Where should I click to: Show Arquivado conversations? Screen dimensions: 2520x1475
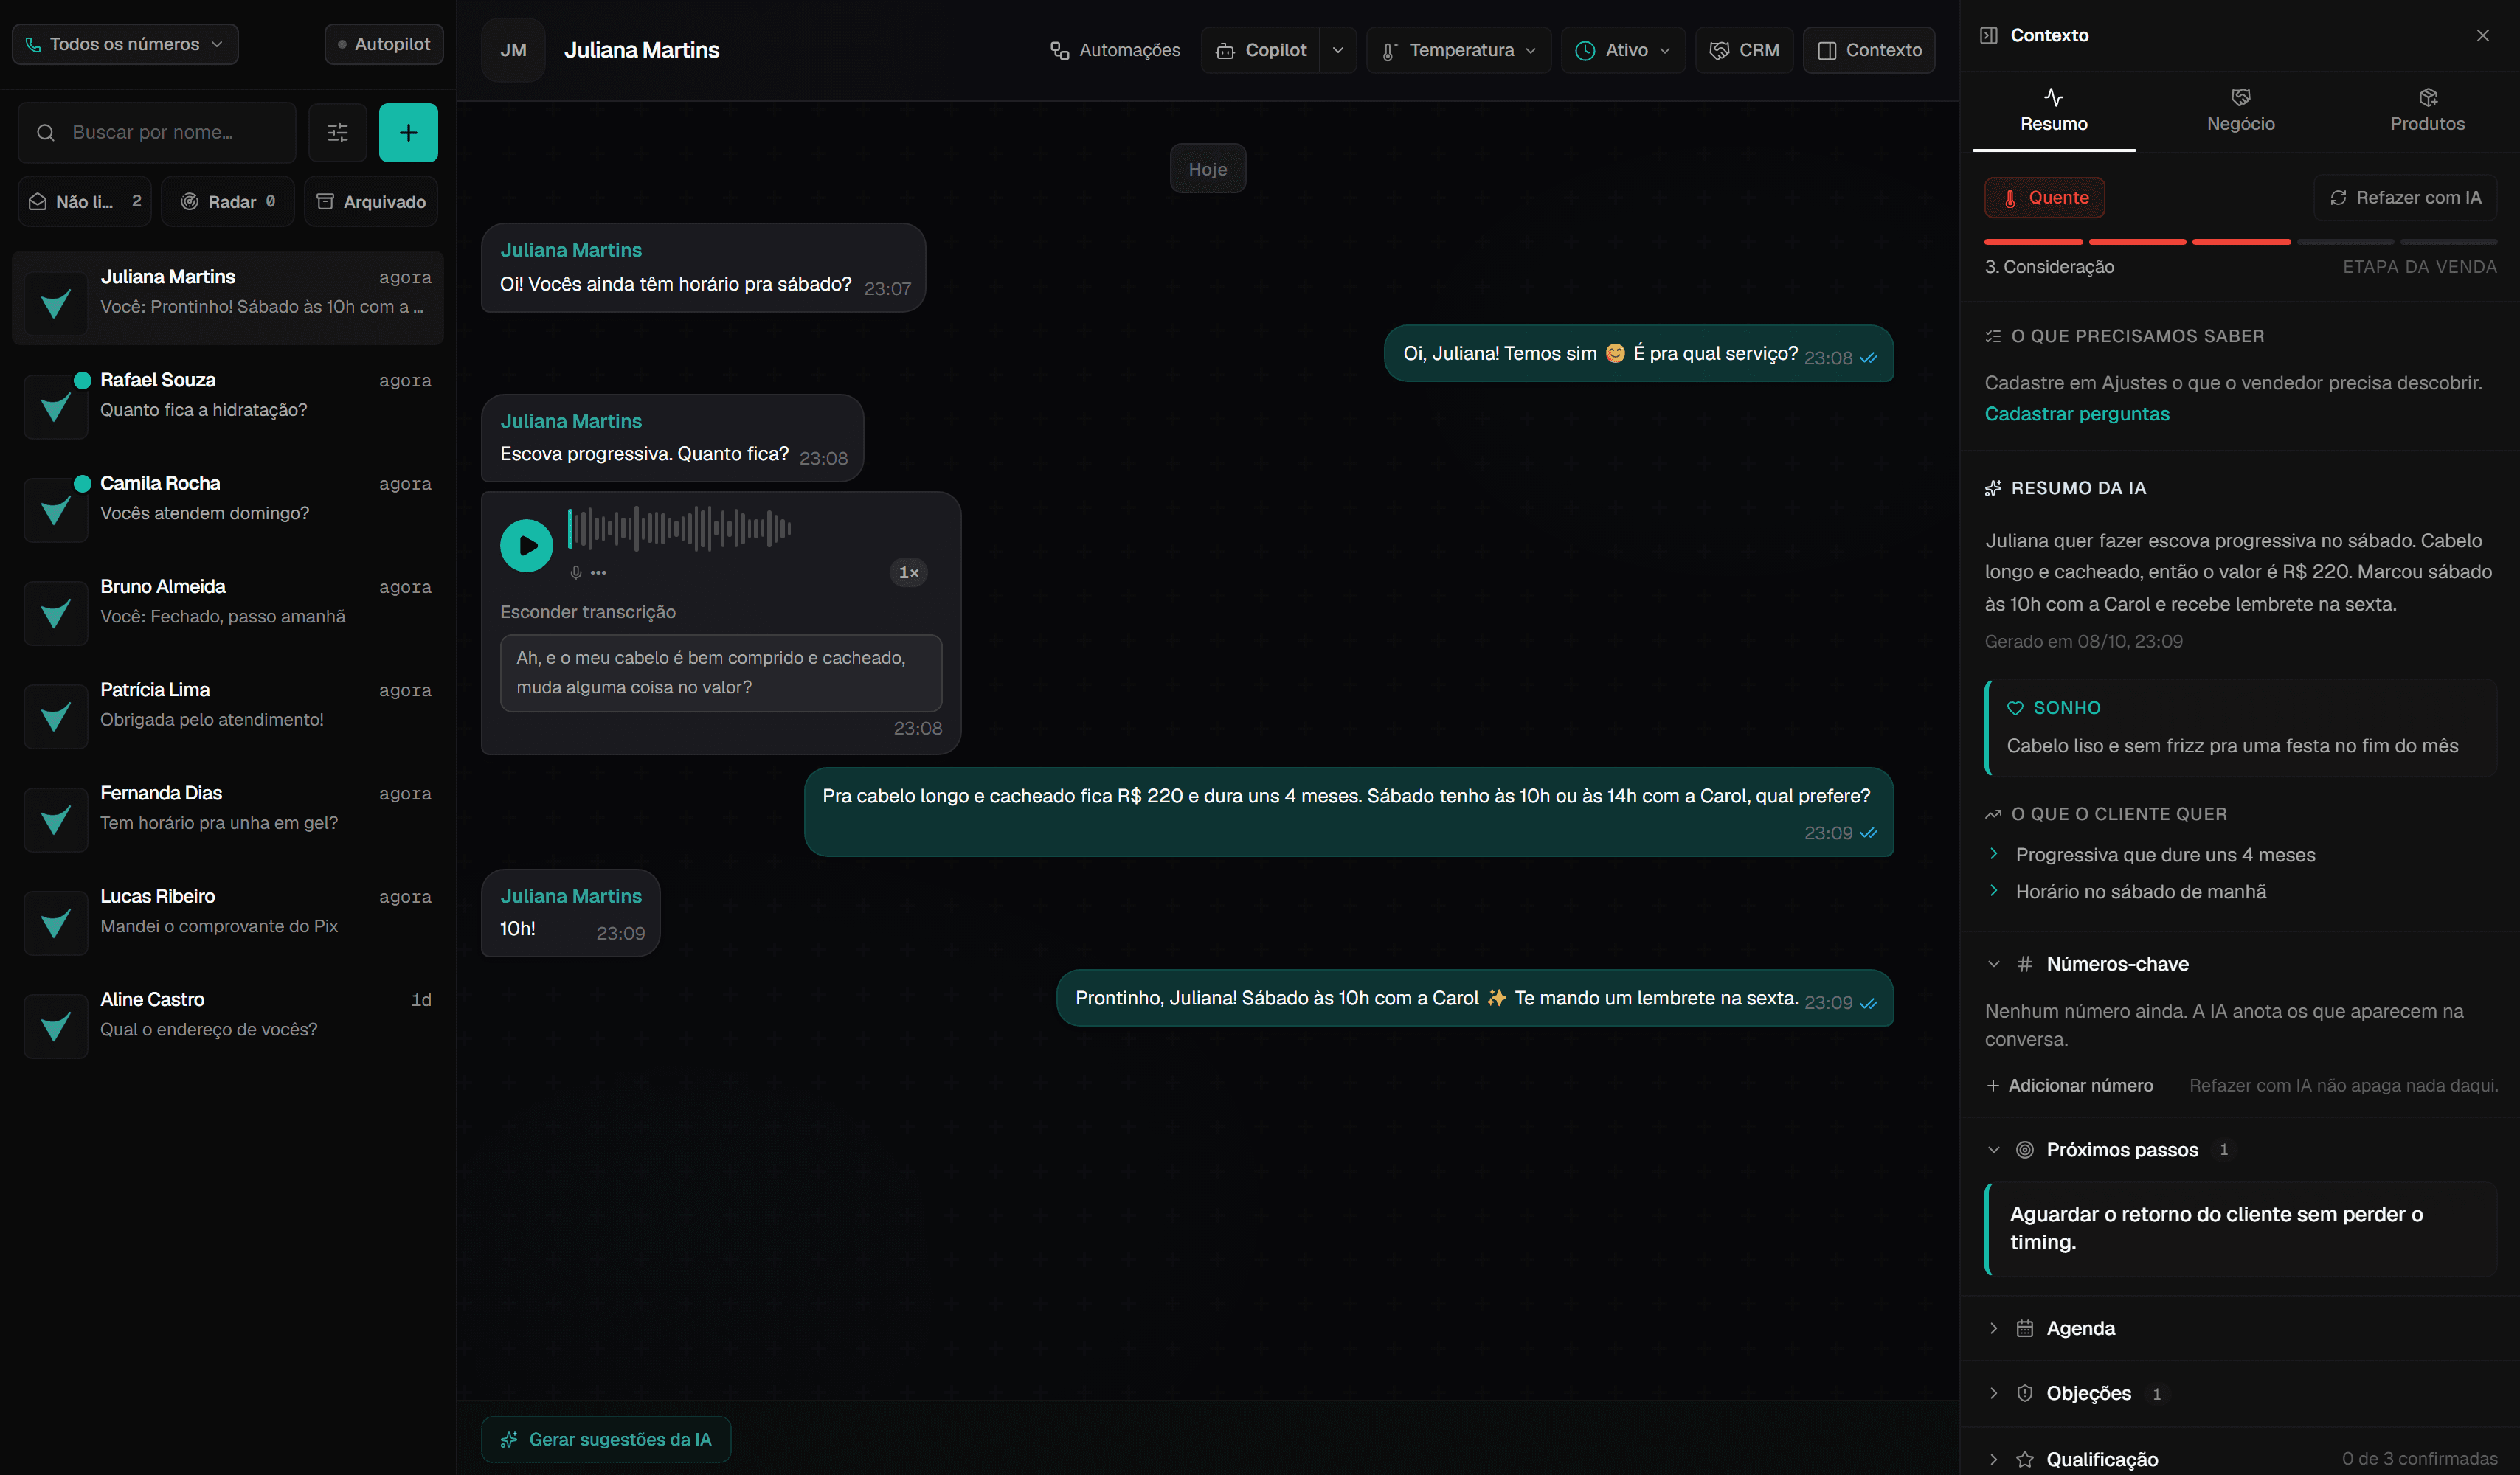coord(371,201)
